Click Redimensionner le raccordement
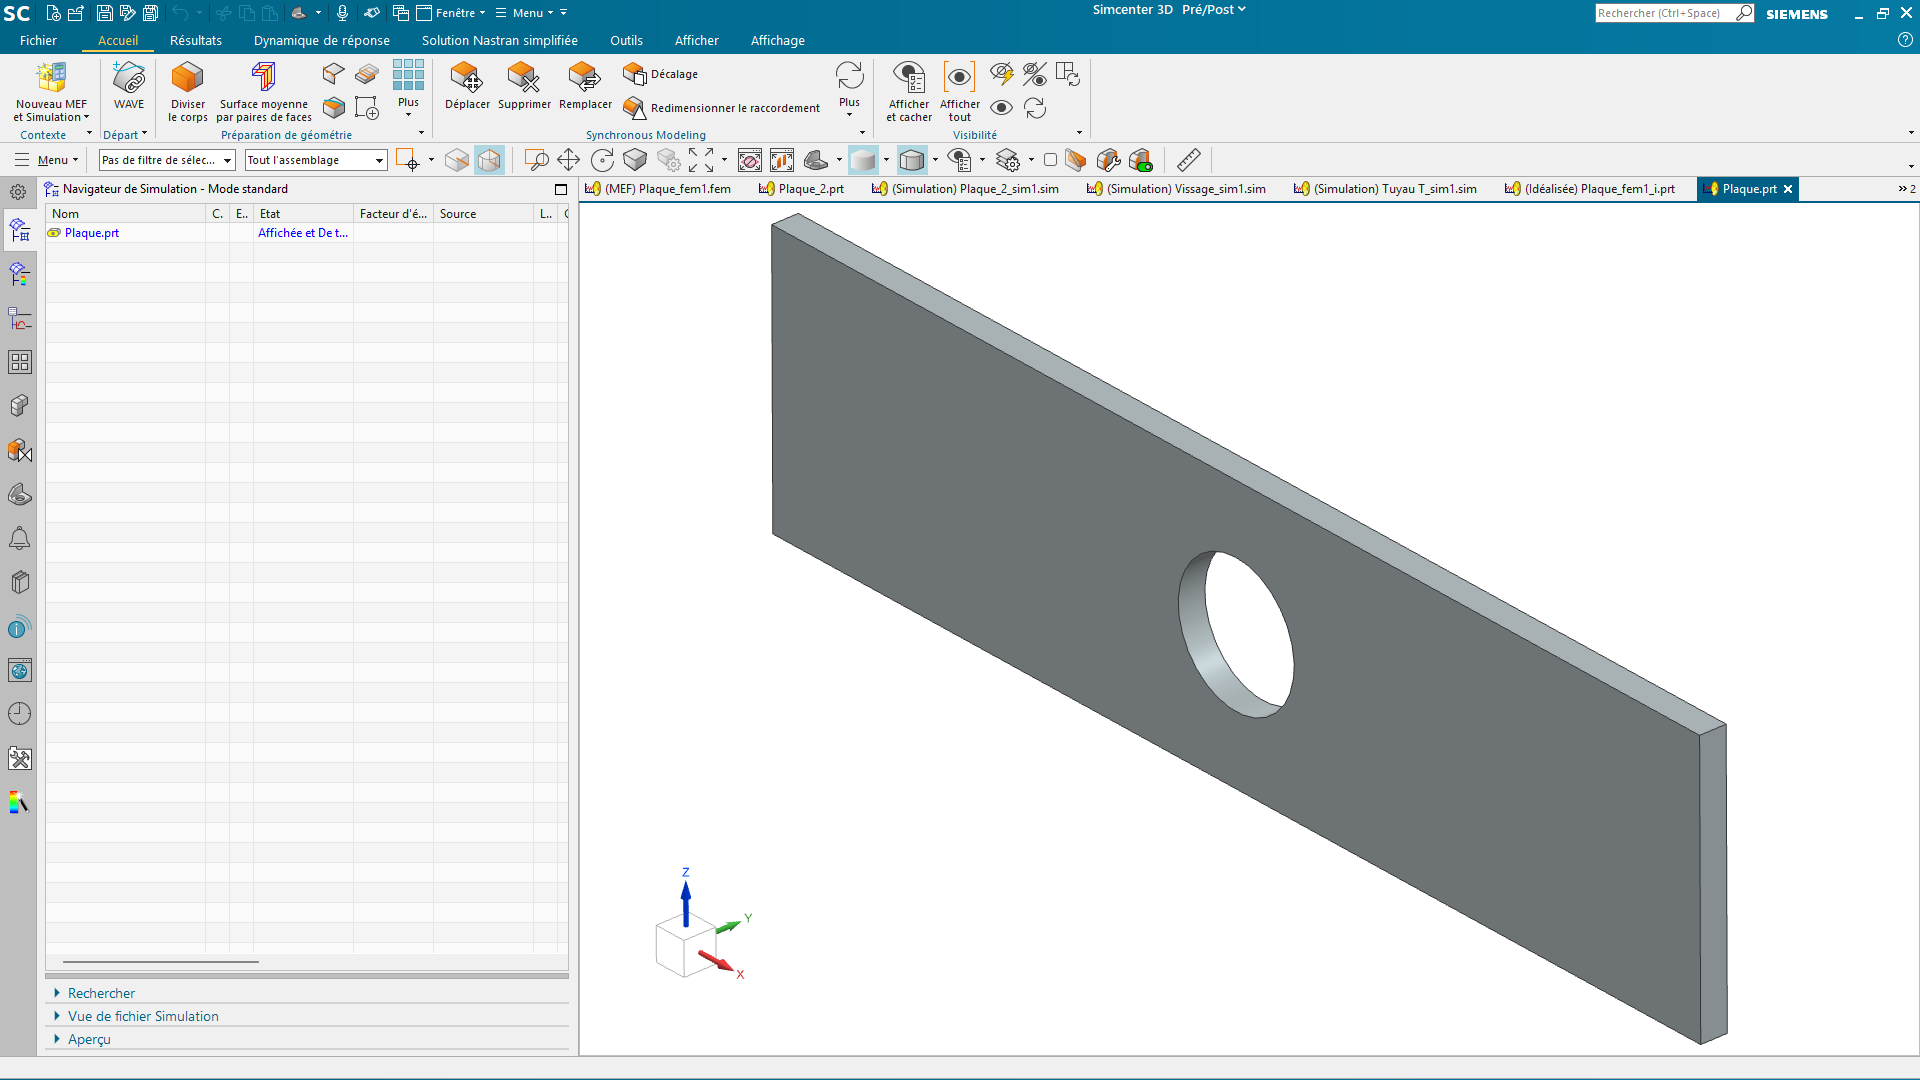 coord(722,108)
